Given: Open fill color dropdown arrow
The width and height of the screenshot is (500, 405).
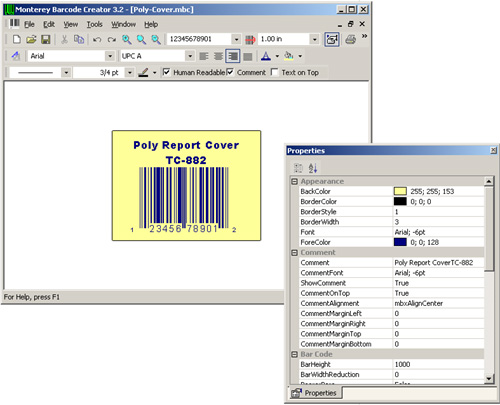Looking at the screenshot, I should coord(300,56).
